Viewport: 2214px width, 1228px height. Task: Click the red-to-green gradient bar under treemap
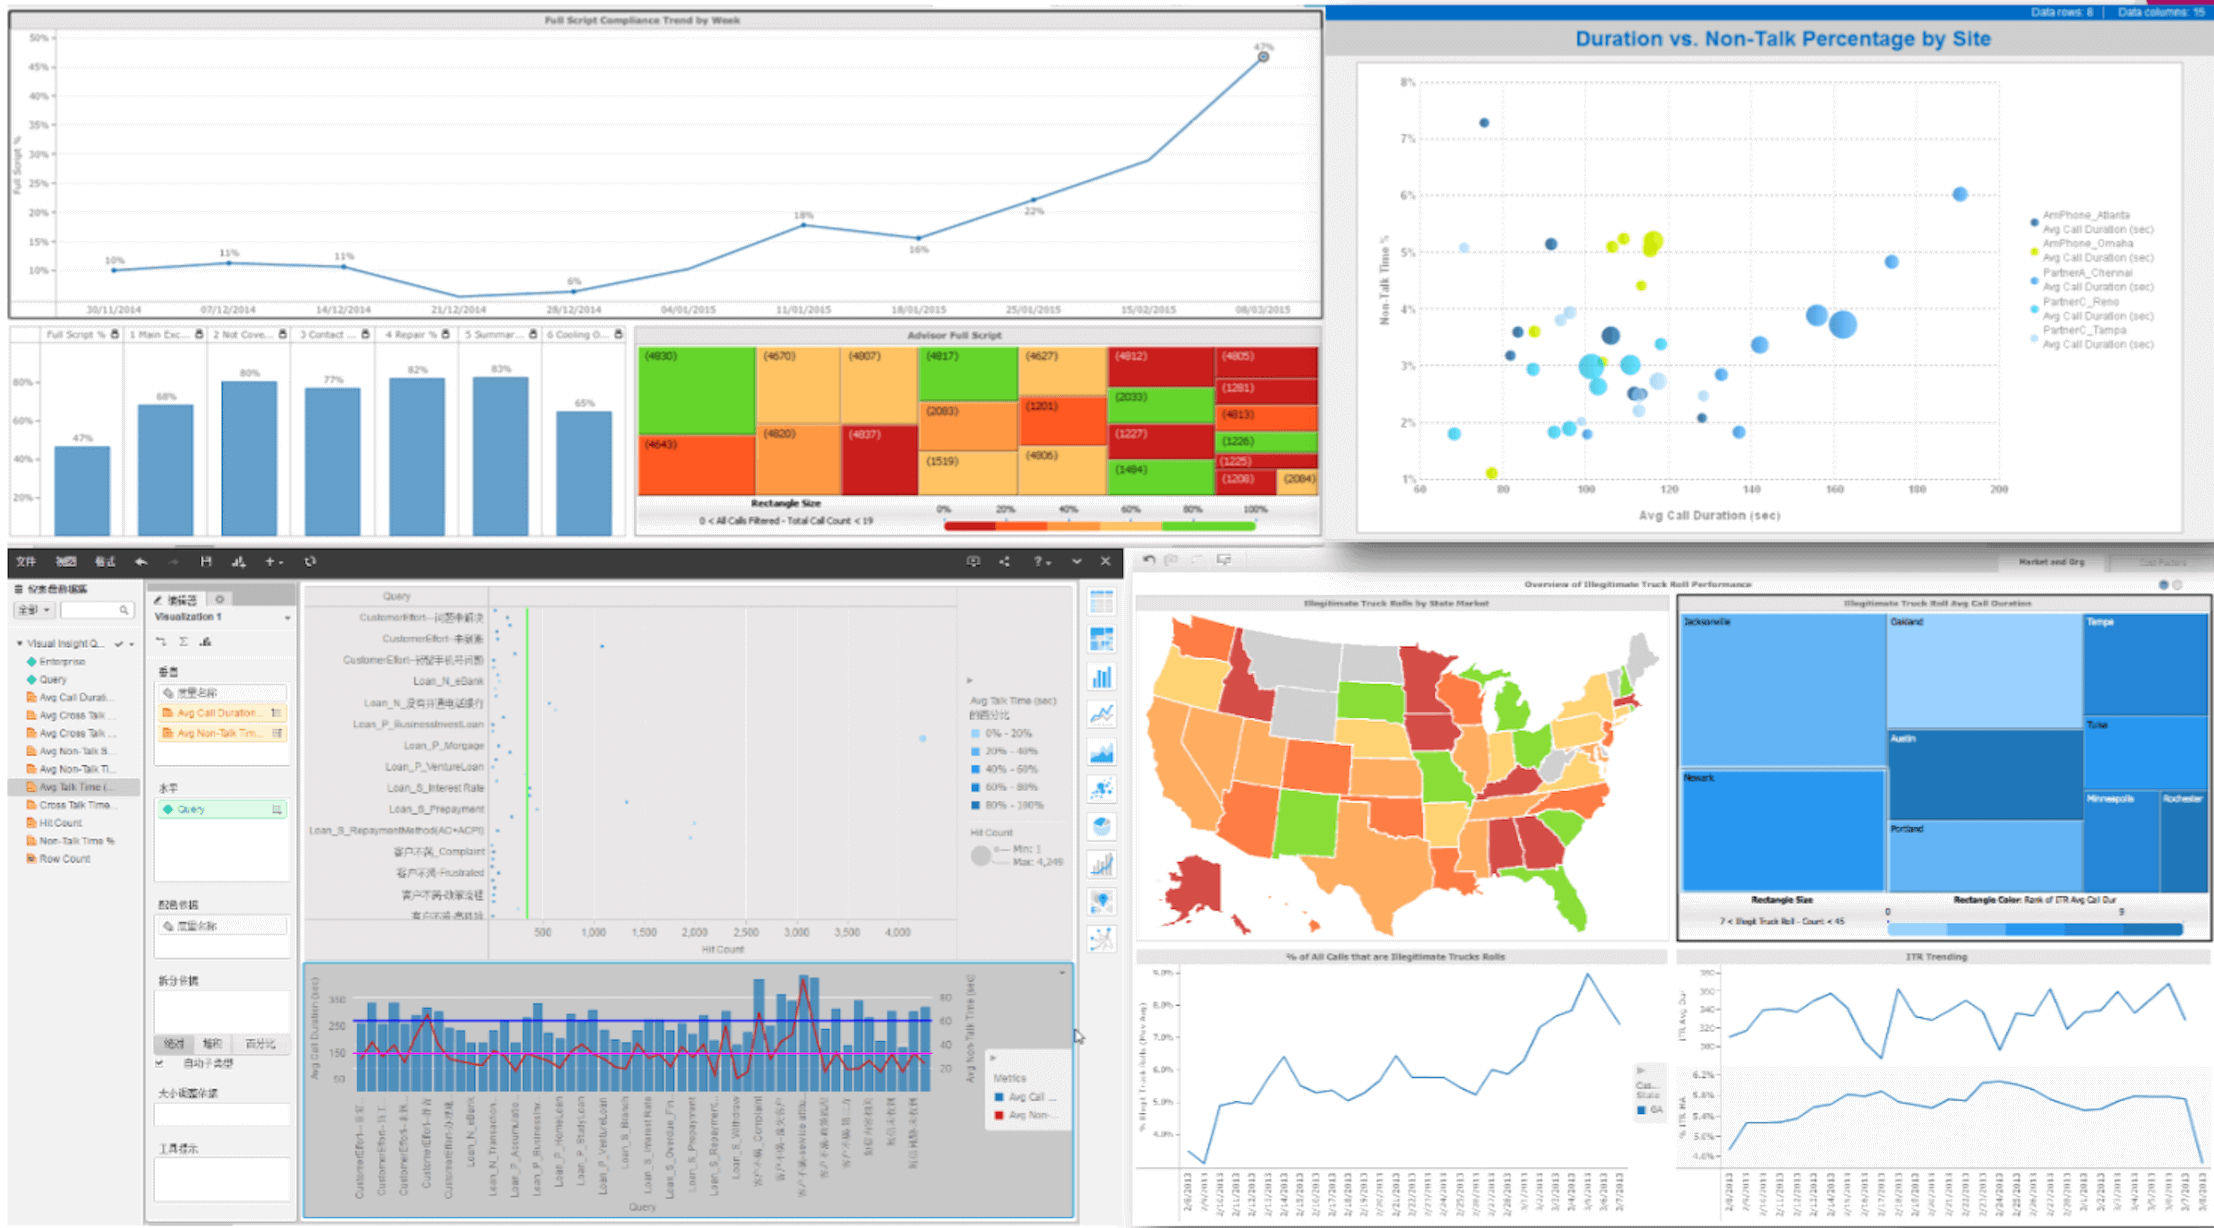pyautogui.click(x=1100, y=525)
